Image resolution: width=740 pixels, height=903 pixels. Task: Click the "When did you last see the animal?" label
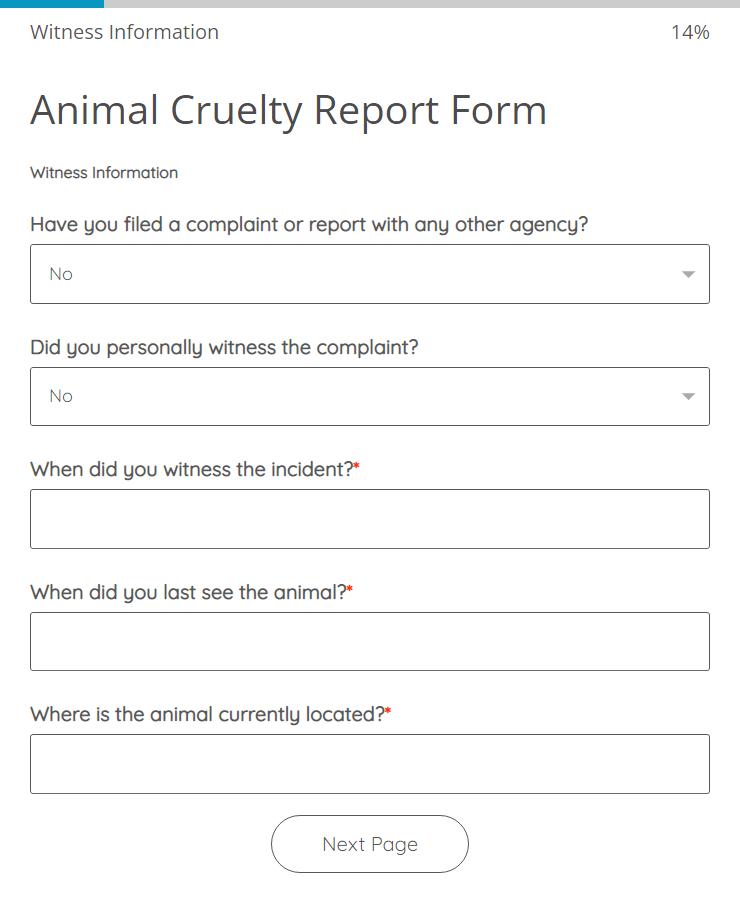(x=188, y=593)
